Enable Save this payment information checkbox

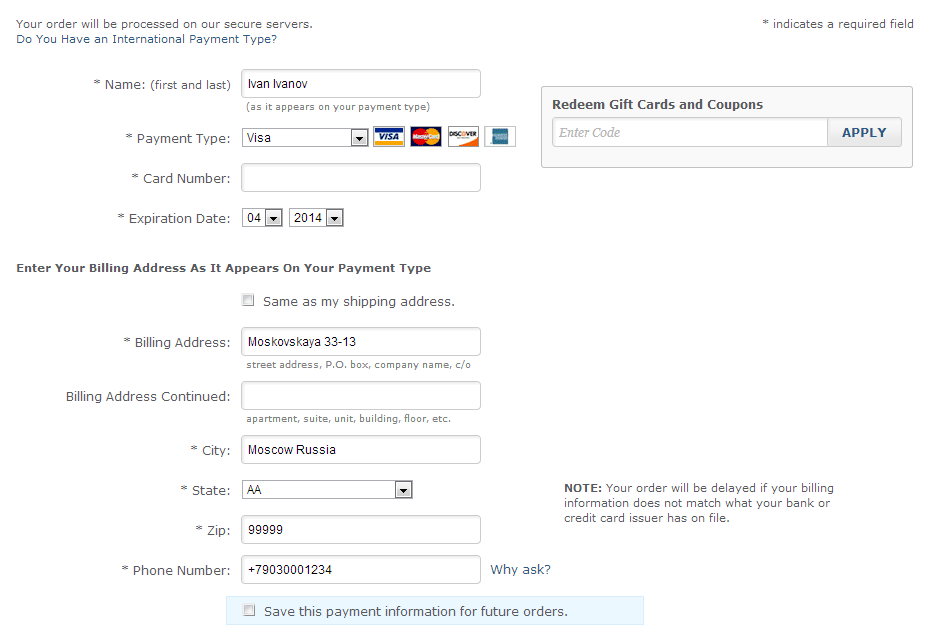pyautogui.click(x=249, y=610)
